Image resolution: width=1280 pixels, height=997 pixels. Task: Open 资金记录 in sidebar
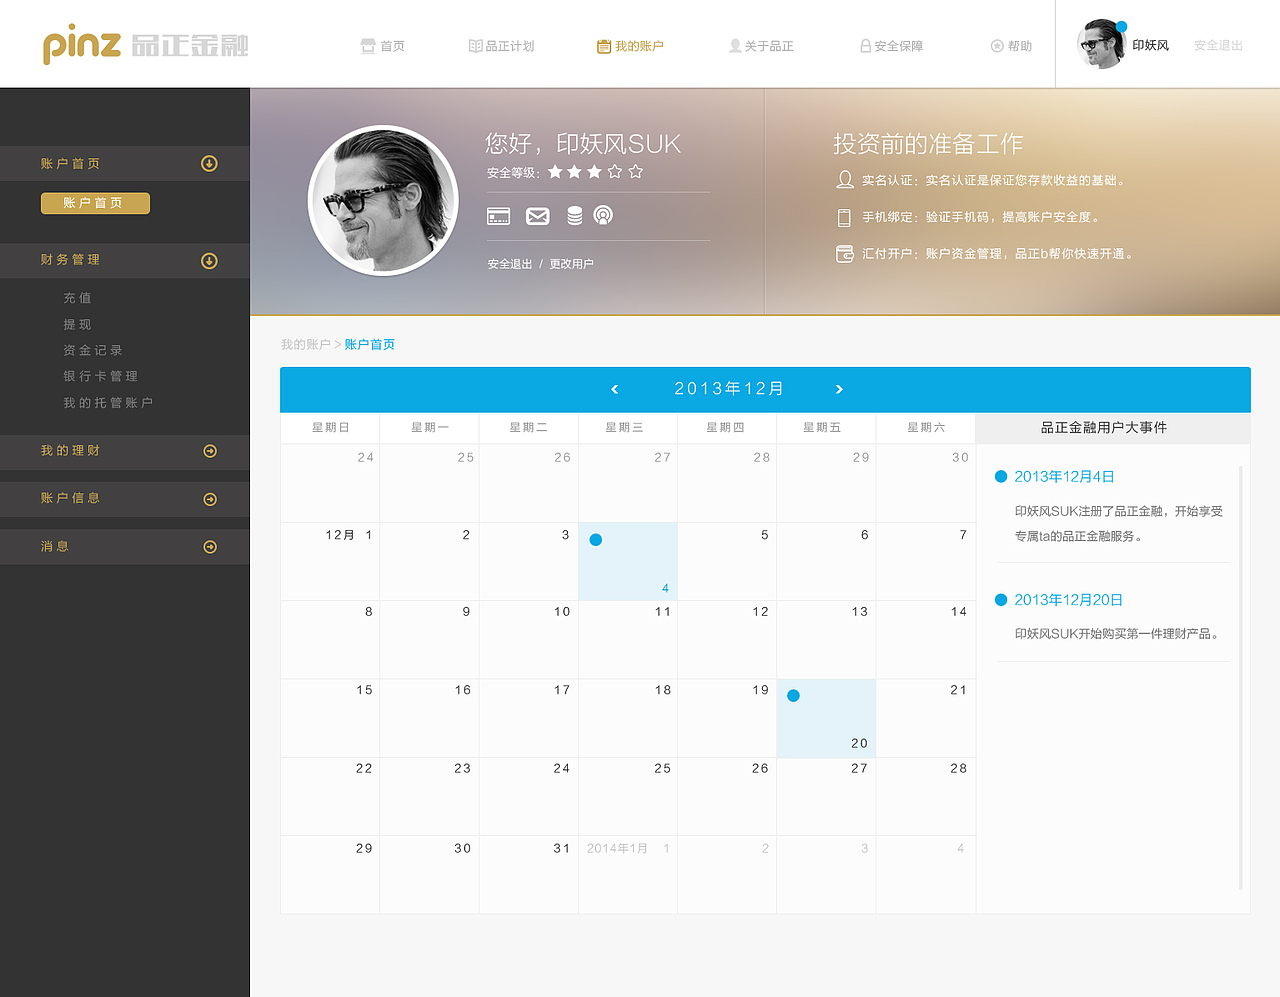click(93, 350)
